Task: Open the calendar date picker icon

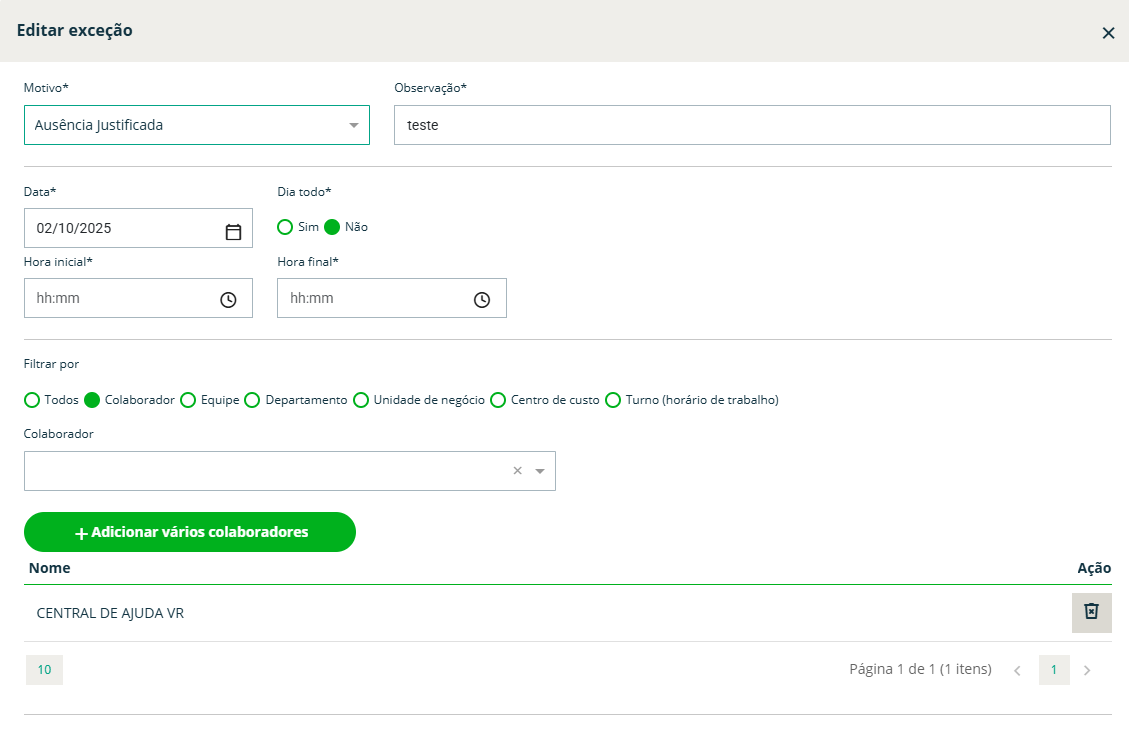Action: coord(233,232)
